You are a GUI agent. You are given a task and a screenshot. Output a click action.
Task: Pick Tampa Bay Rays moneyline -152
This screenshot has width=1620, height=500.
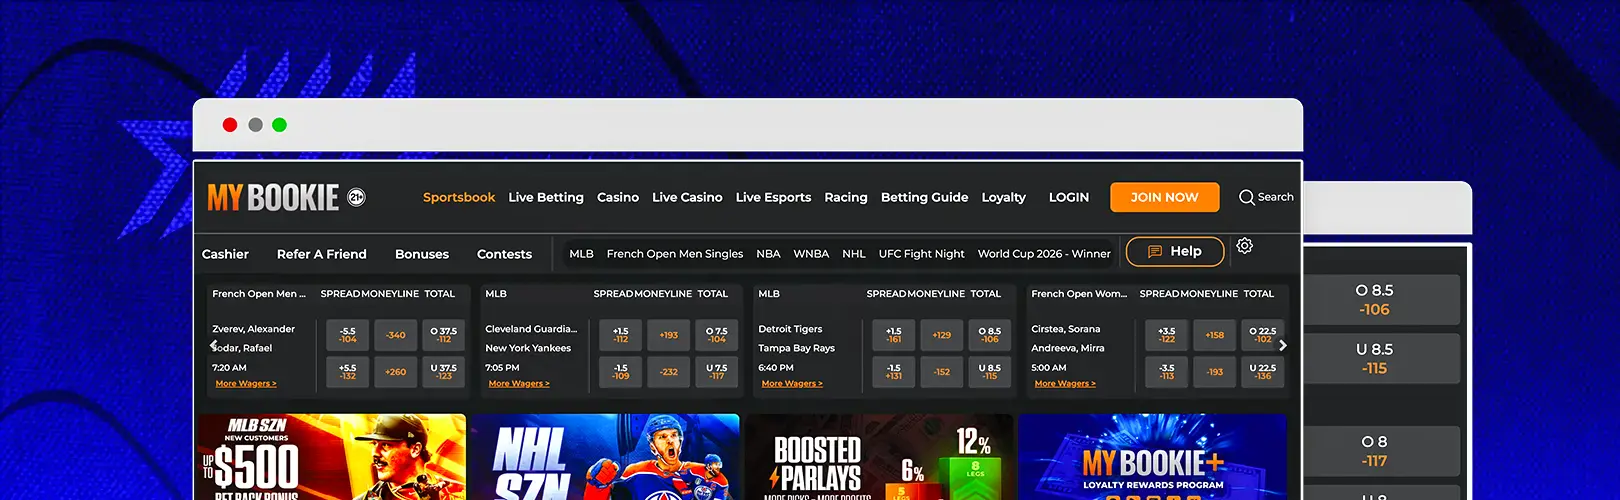pos(942,372)
